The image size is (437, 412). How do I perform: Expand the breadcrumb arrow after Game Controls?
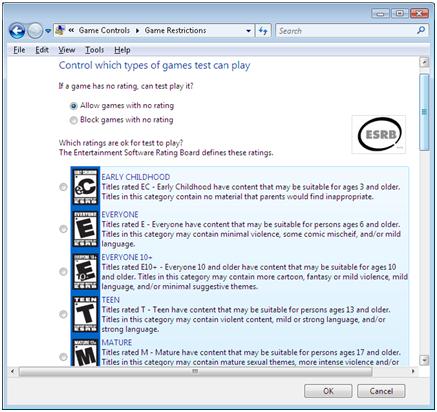[137, 31]
